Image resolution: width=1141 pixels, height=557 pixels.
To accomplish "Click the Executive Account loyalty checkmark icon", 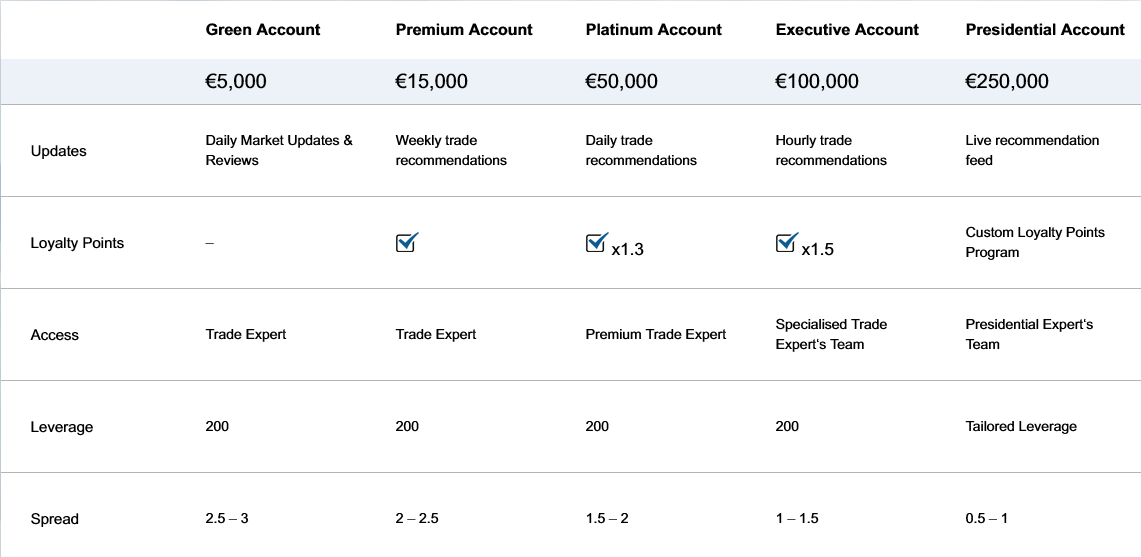I will coord(787,242).
